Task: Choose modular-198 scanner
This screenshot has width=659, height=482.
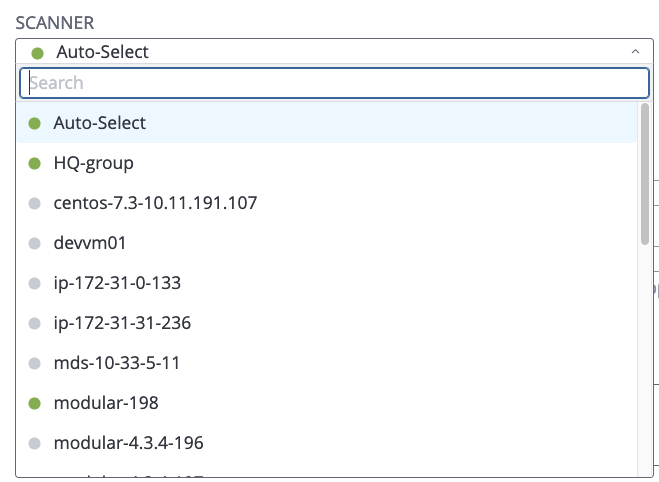Action: tap(106, 403)
